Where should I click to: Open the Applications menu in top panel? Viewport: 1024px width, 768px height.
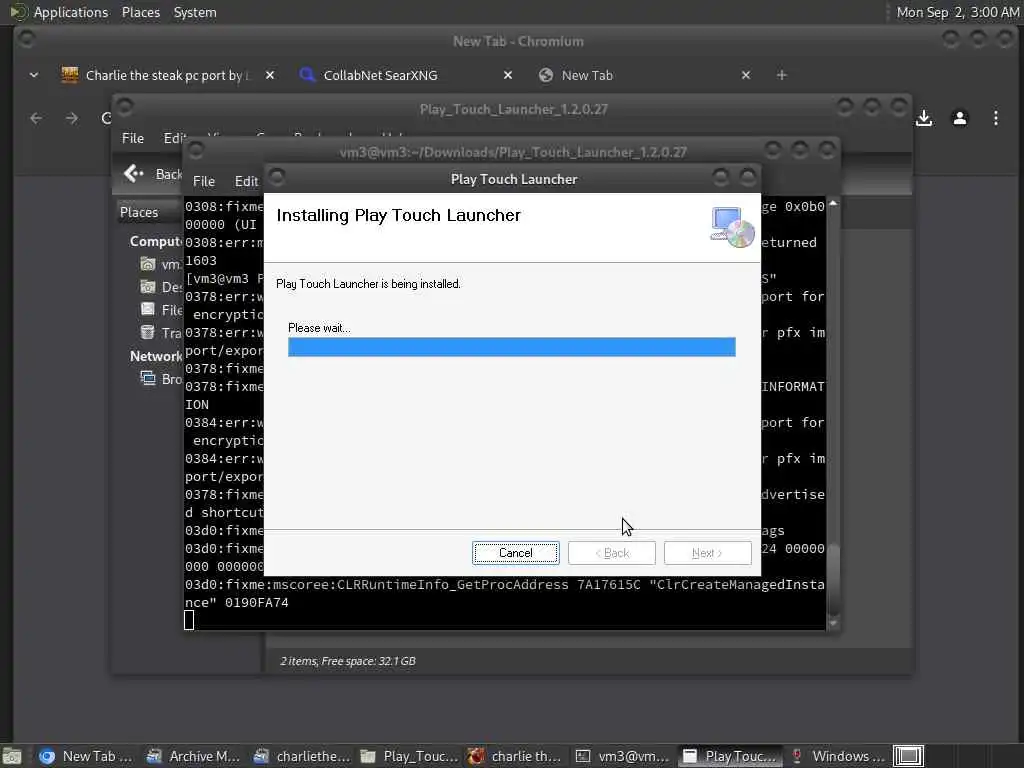71,12
